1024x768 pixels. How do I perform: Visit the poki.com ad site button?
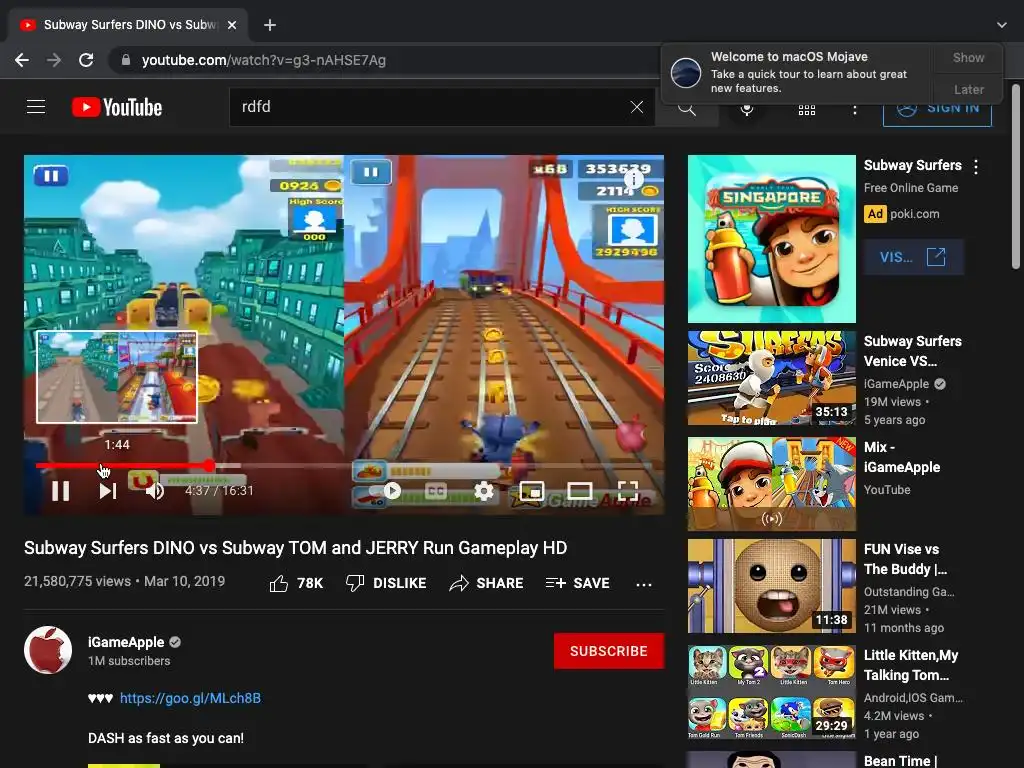(x=913, y=257)
